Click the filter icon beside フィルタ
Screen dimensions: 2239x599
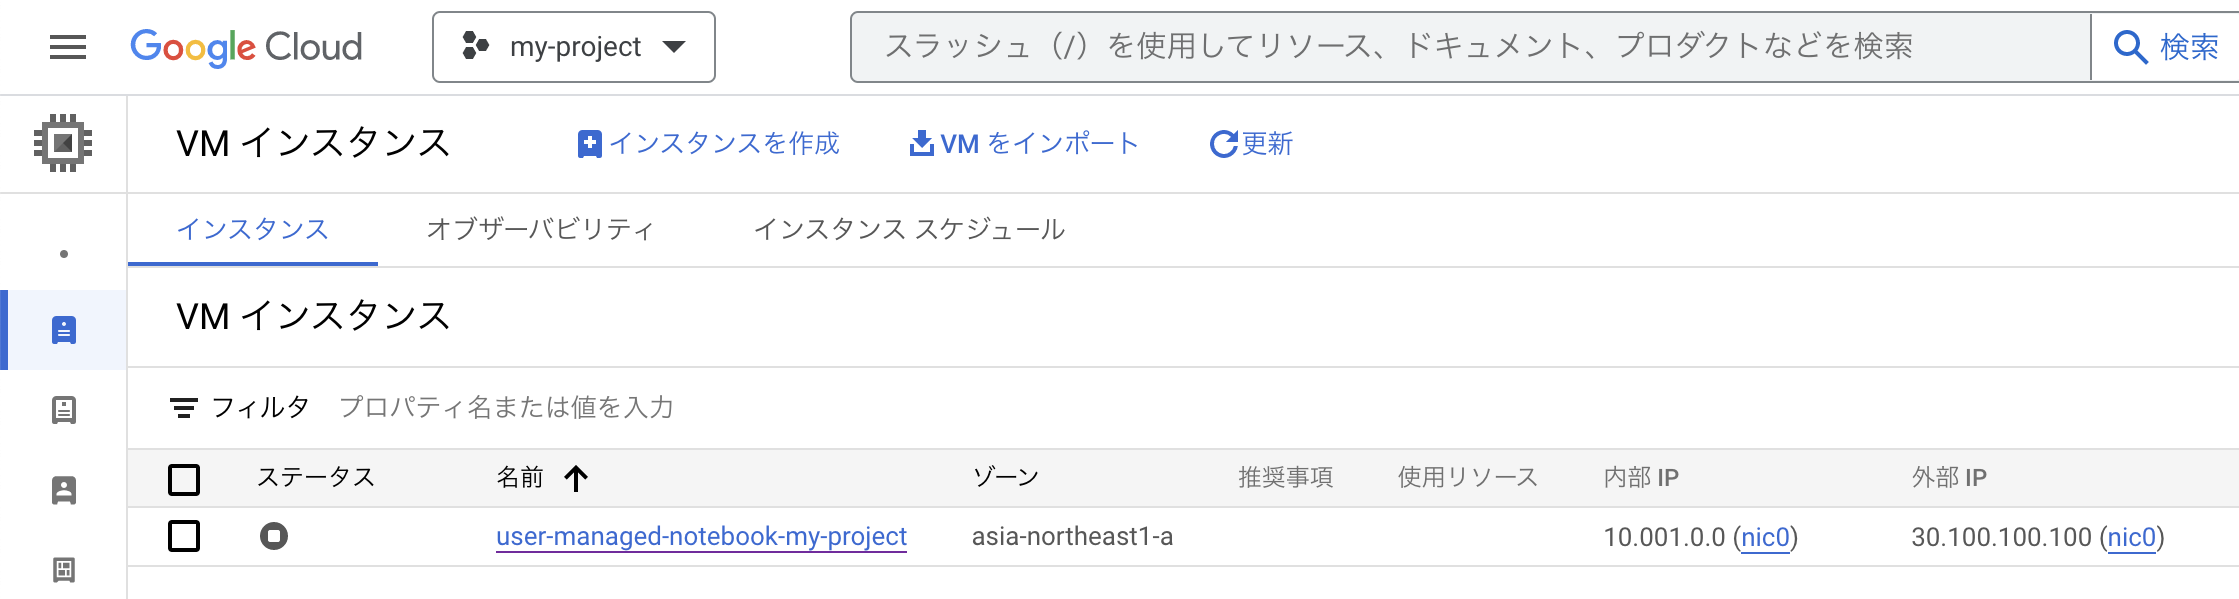point(184,408)
